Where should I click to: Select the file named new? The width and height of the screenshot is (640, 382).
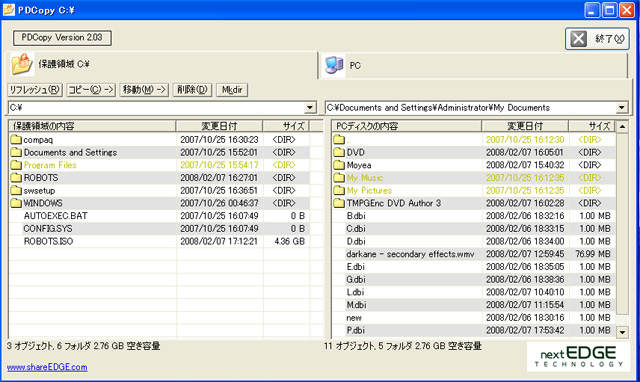tap(354, 318)
